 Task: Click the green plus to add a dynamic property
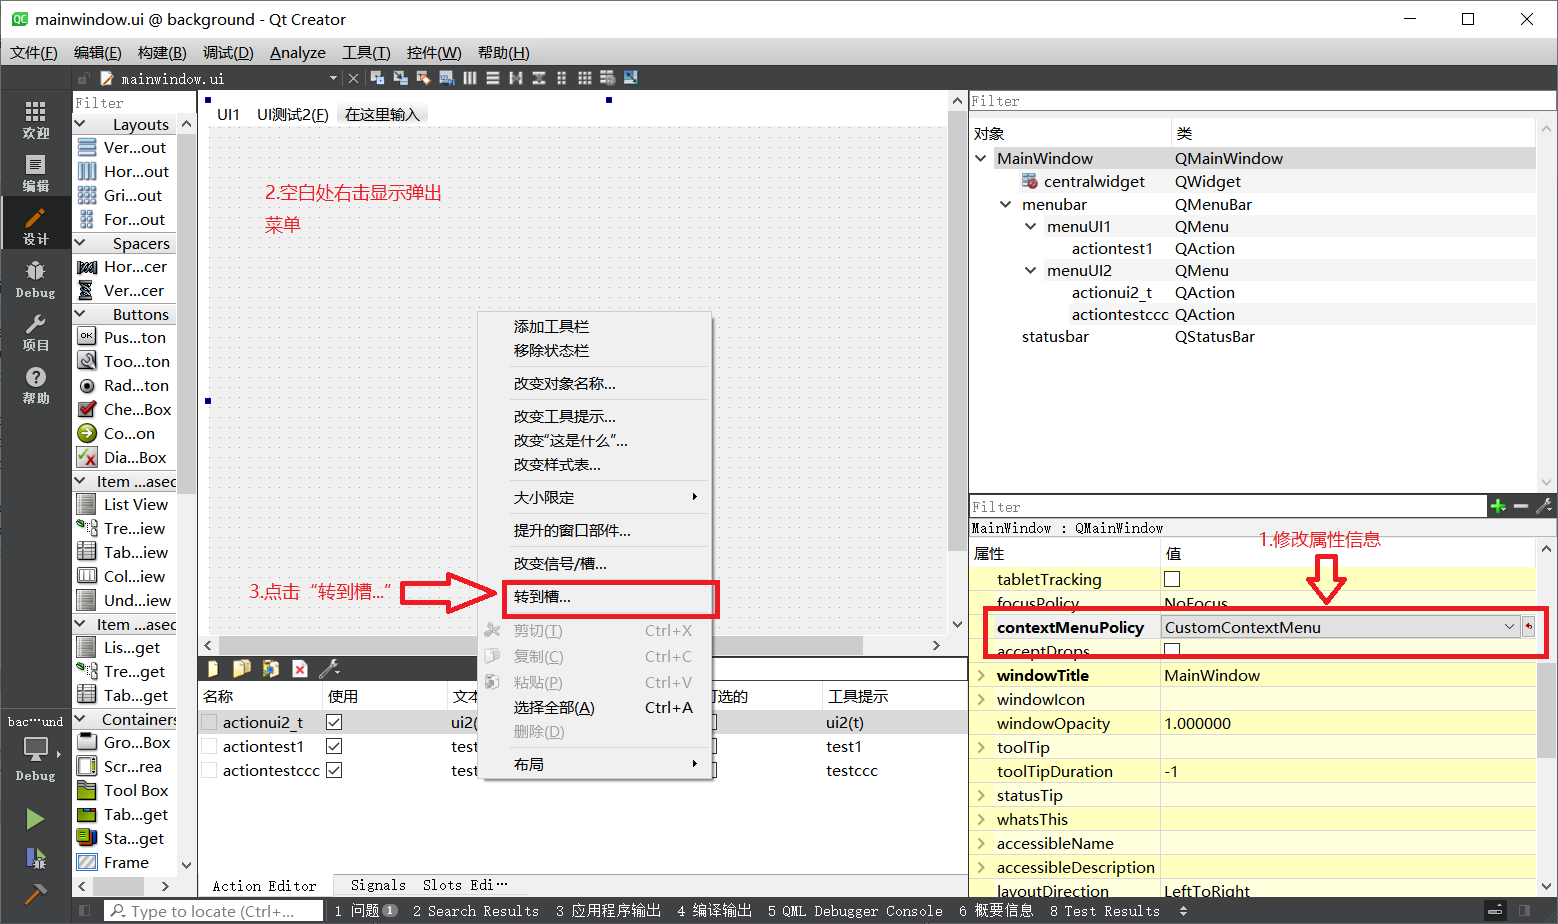pos(1498,506)
